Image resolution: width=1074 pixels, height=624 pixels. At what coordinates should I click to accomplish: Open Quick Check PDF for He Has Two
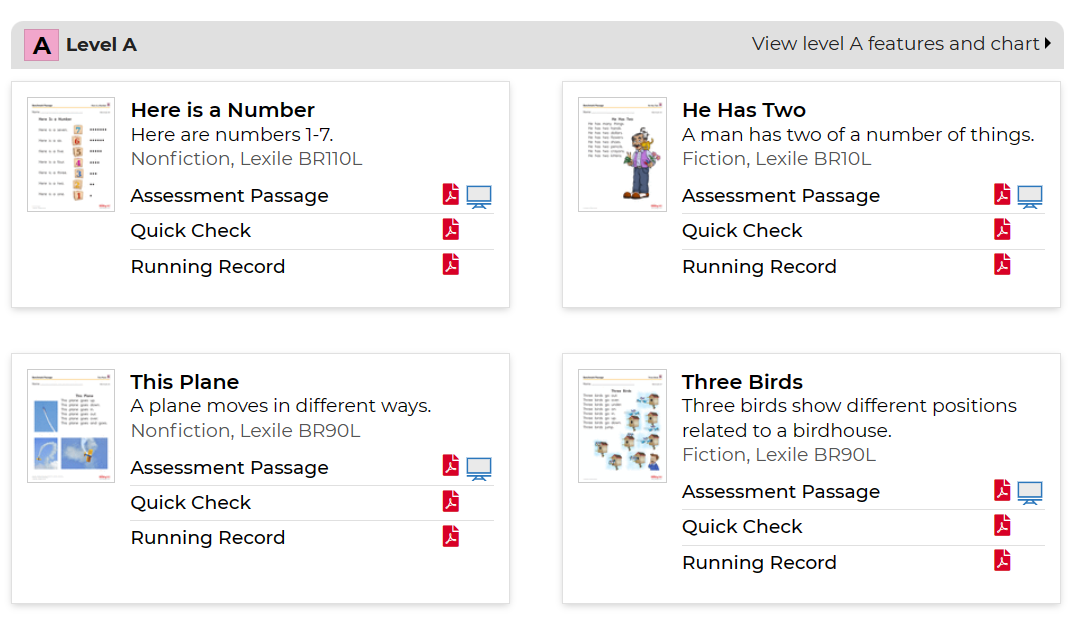click(x=1002, y=230)
